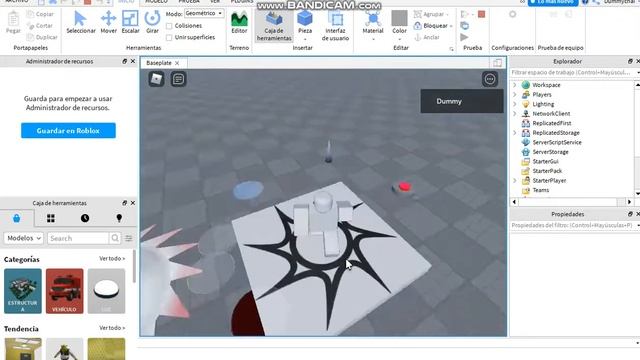Image resolution: width=640 pixels, height=360 pixels.
Task: Click Copiar in Portapapeles
Action: 40,14
